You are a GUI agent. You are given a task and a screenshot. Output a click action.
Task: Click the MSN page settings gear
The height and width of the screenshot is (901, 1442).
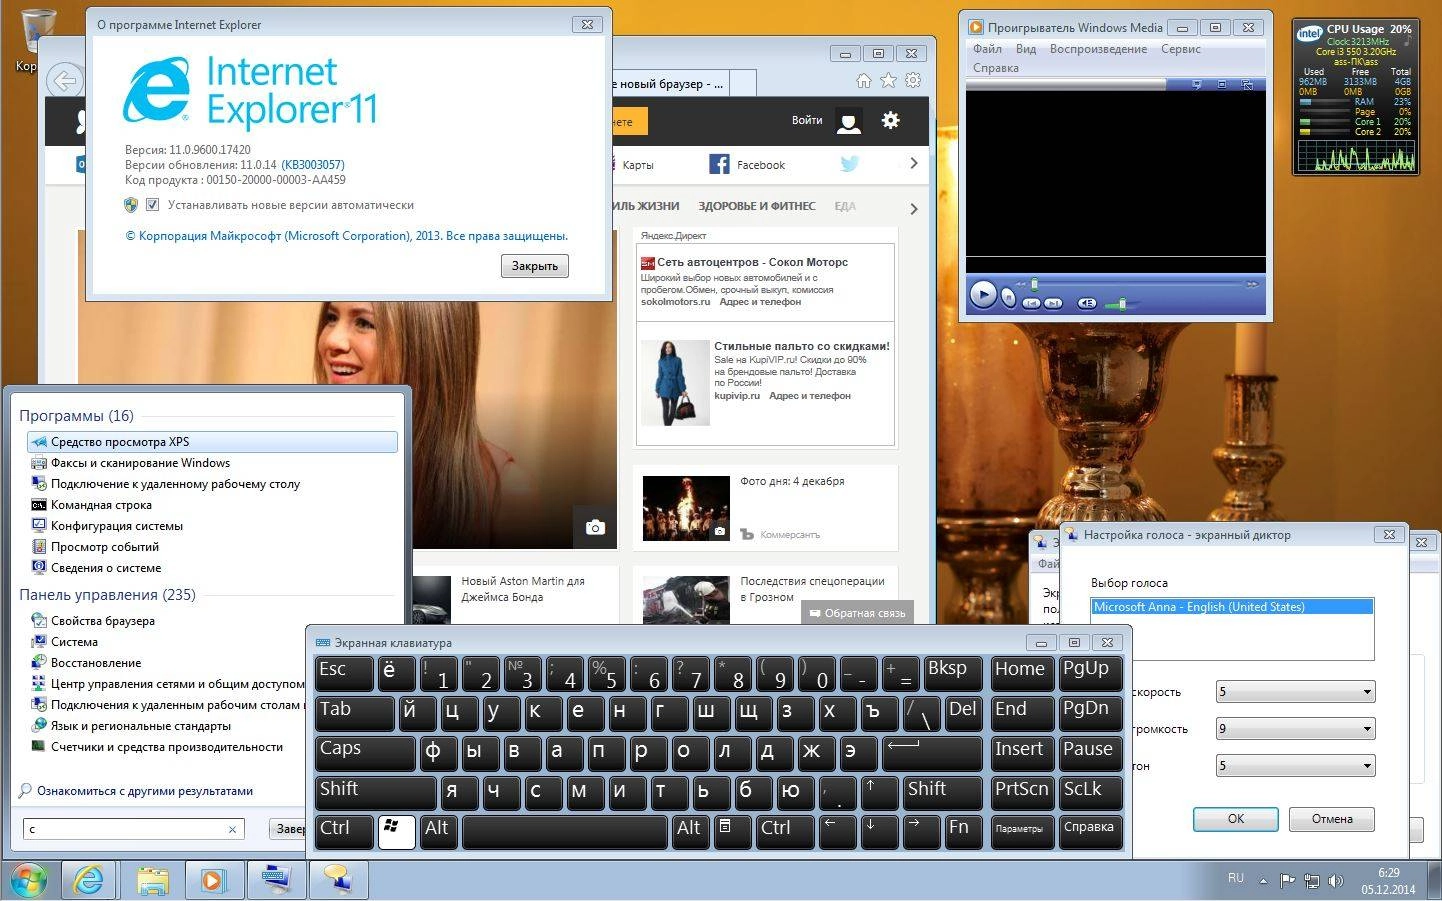coord(890,120)
